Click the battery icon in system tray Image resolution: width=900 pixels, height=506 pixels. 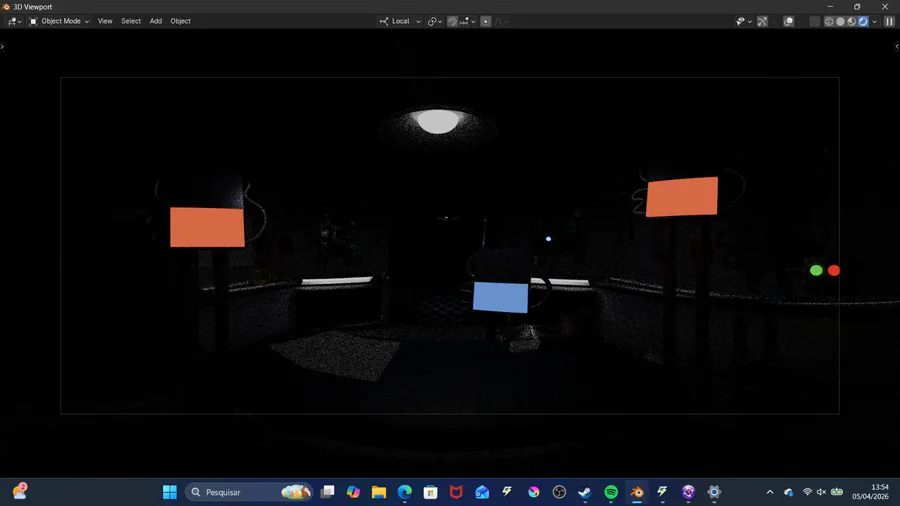(837, 492)
